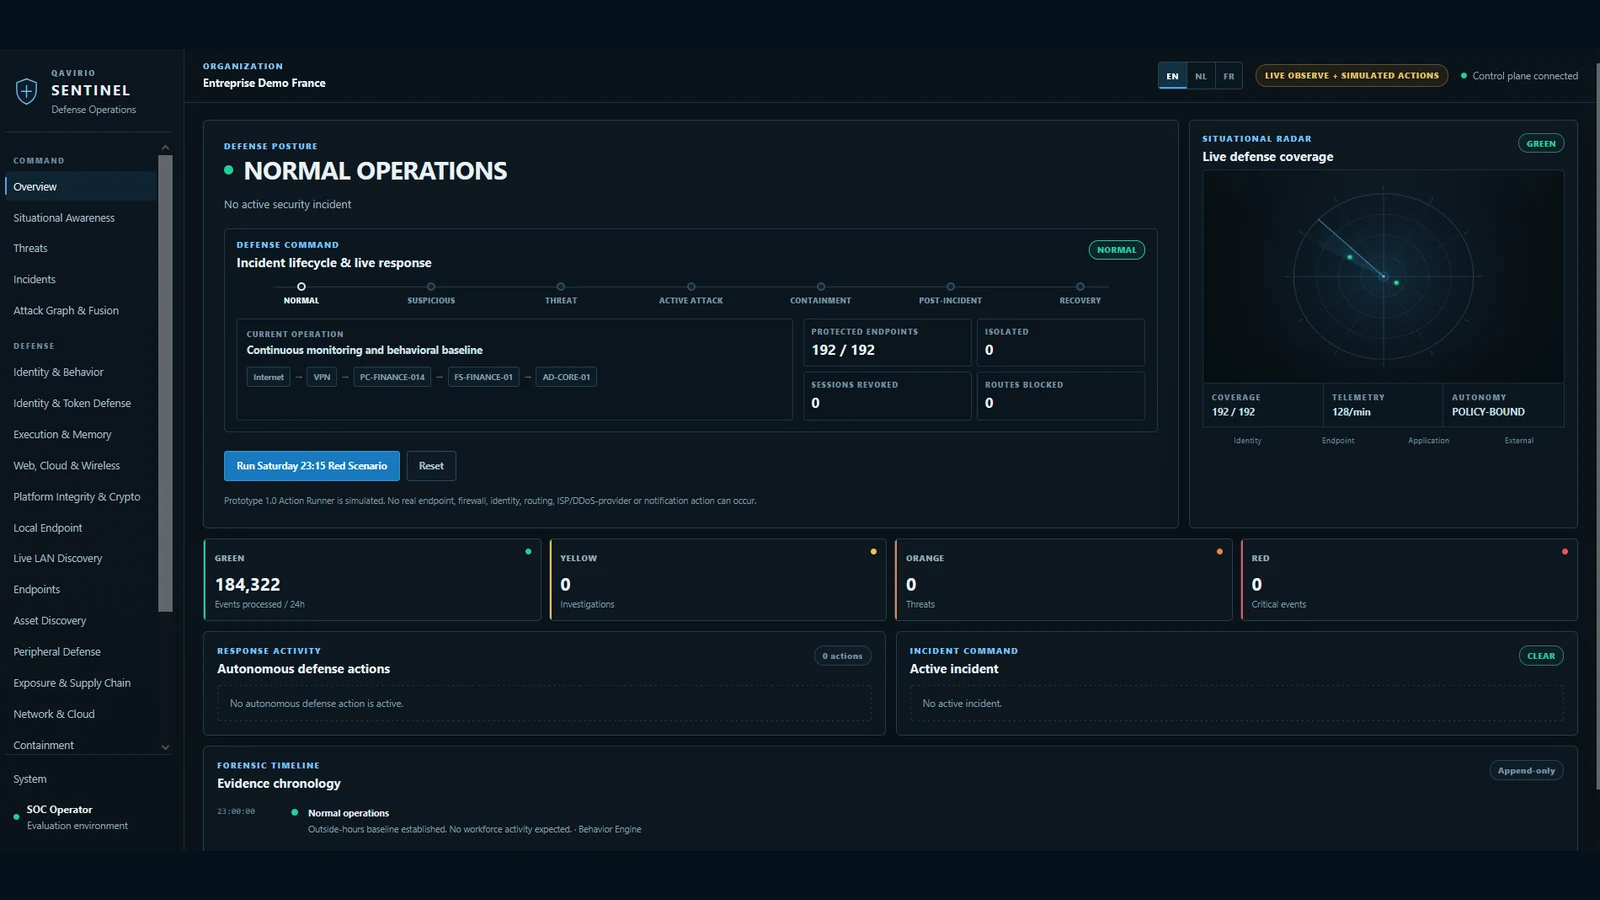Click the Append-only timeline badge
The height and width of the screenshot is (900, 1600).
1526,771
